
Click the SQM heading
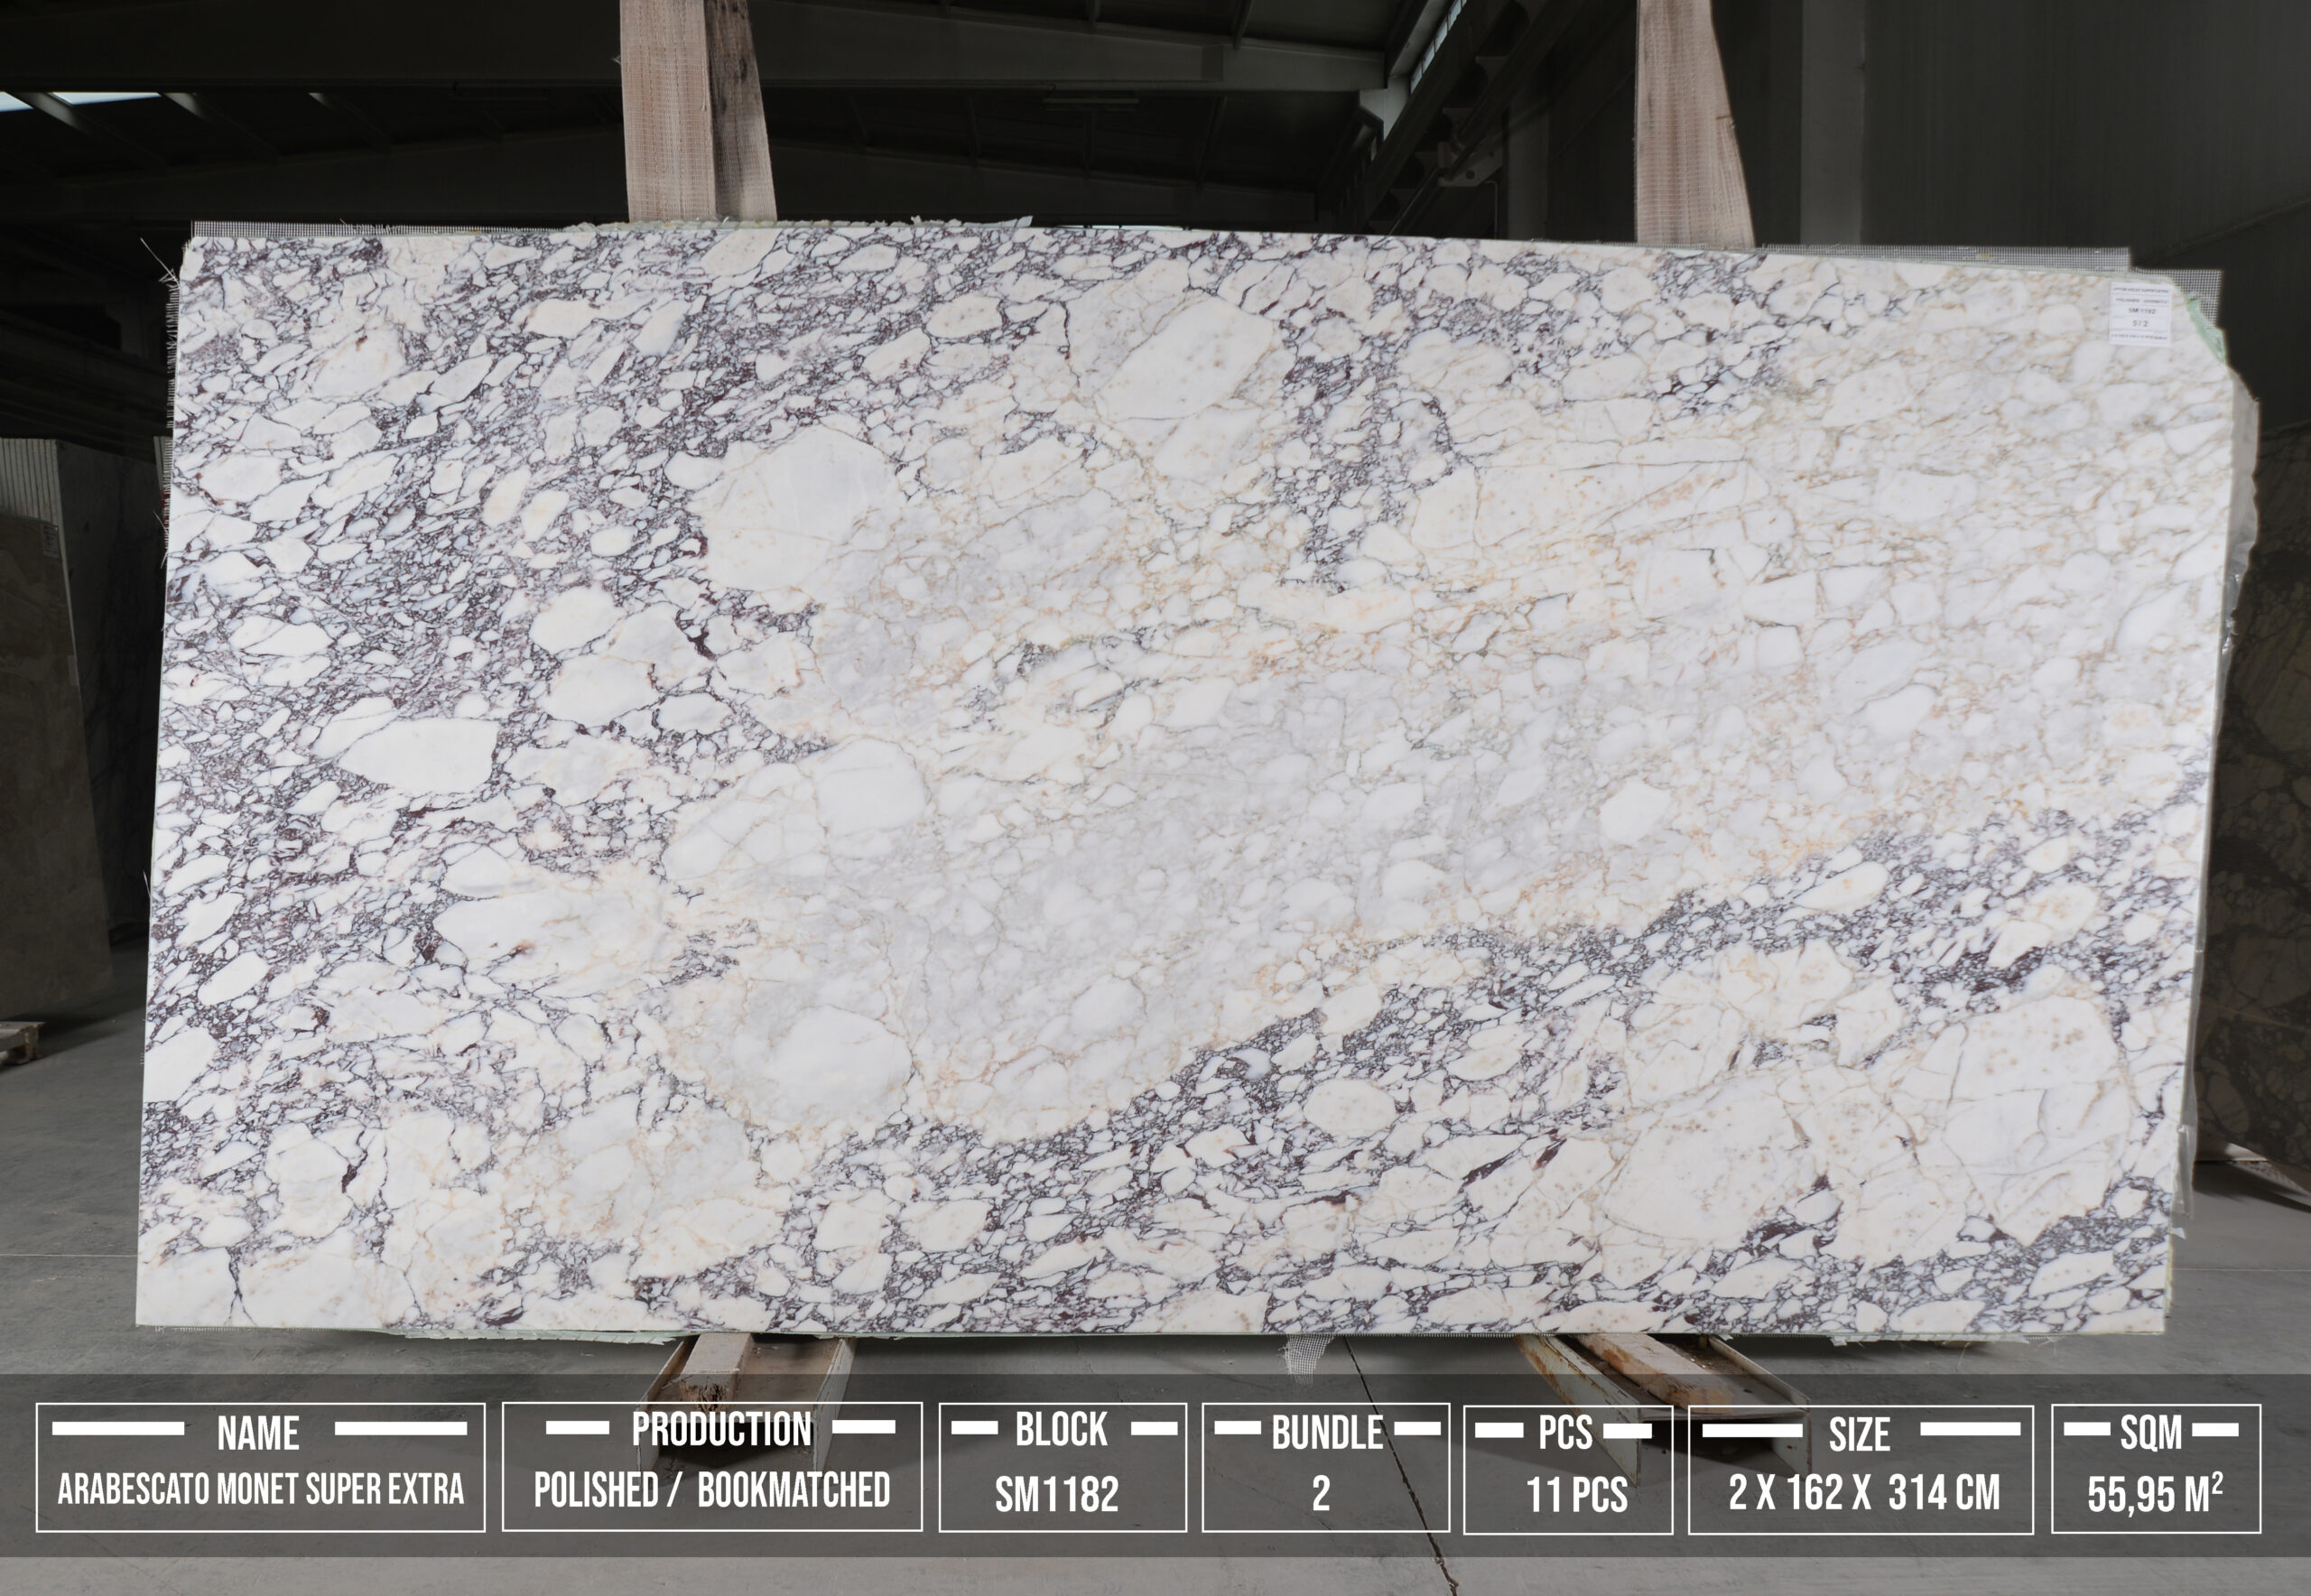[2151, 1433]
